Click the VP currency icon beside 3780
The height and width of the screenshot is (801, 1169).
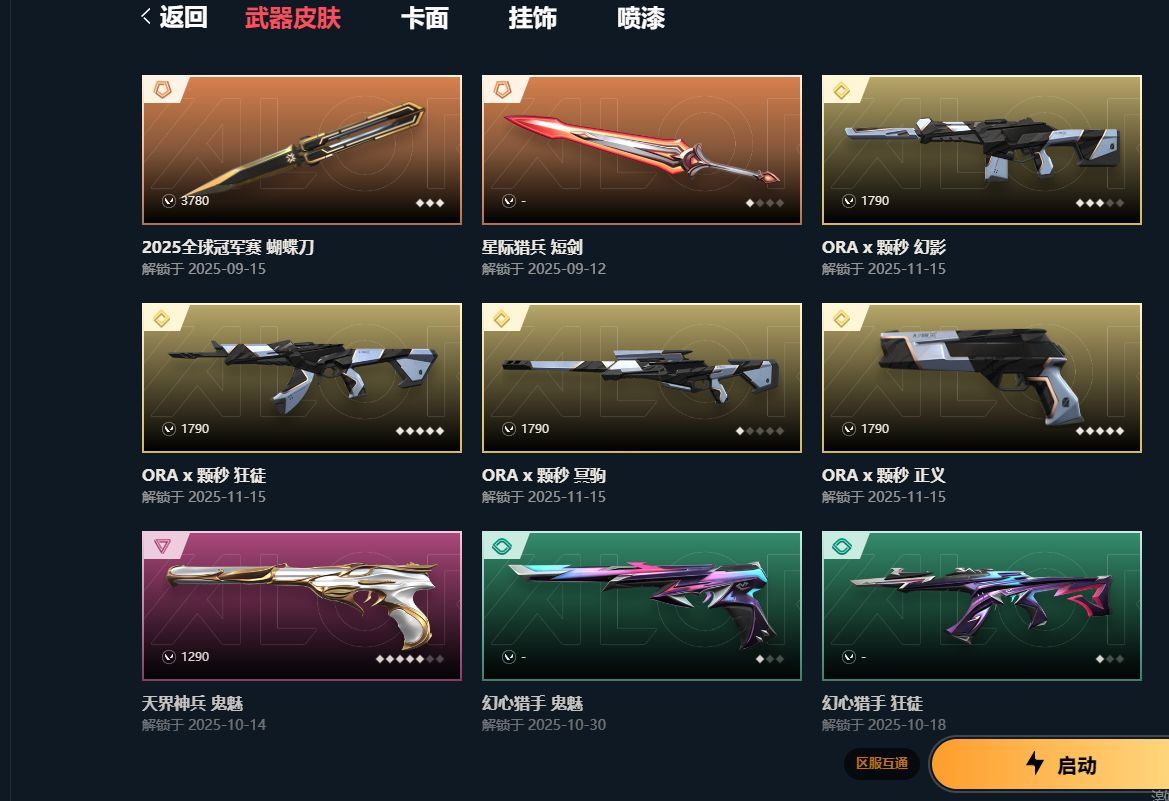tap(169, 201)
